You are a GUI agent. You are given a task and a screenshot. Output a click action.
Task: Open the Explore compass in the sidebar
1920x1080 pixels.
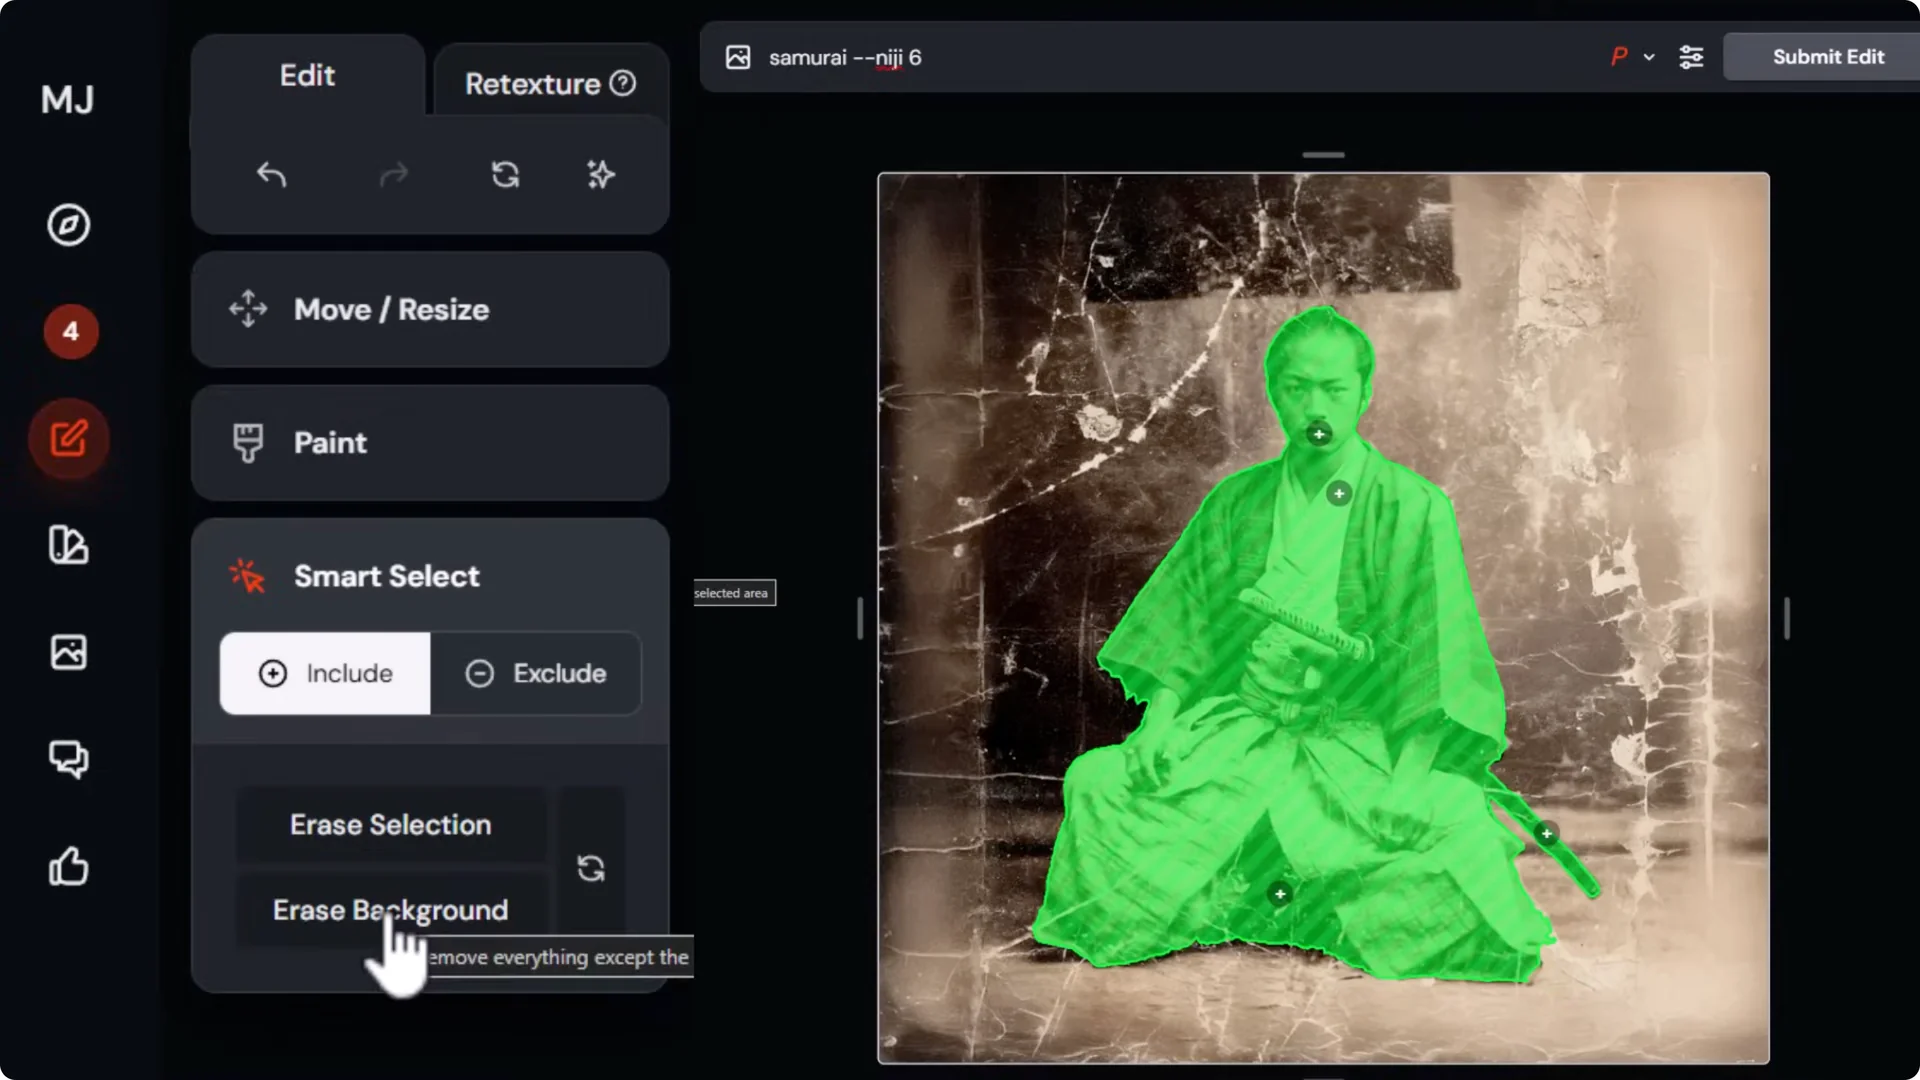tap(68, 225)
